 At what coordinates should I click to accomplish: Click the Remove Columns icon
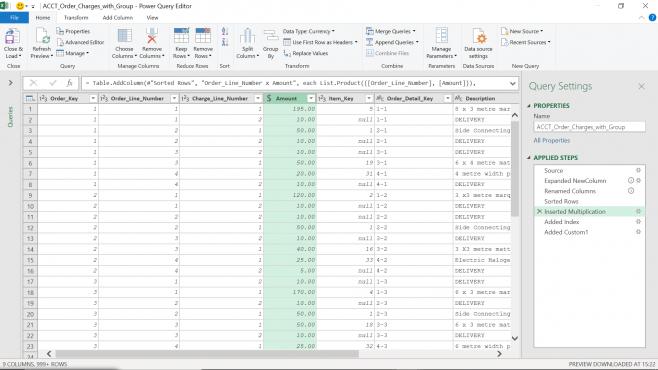point(151,36)
